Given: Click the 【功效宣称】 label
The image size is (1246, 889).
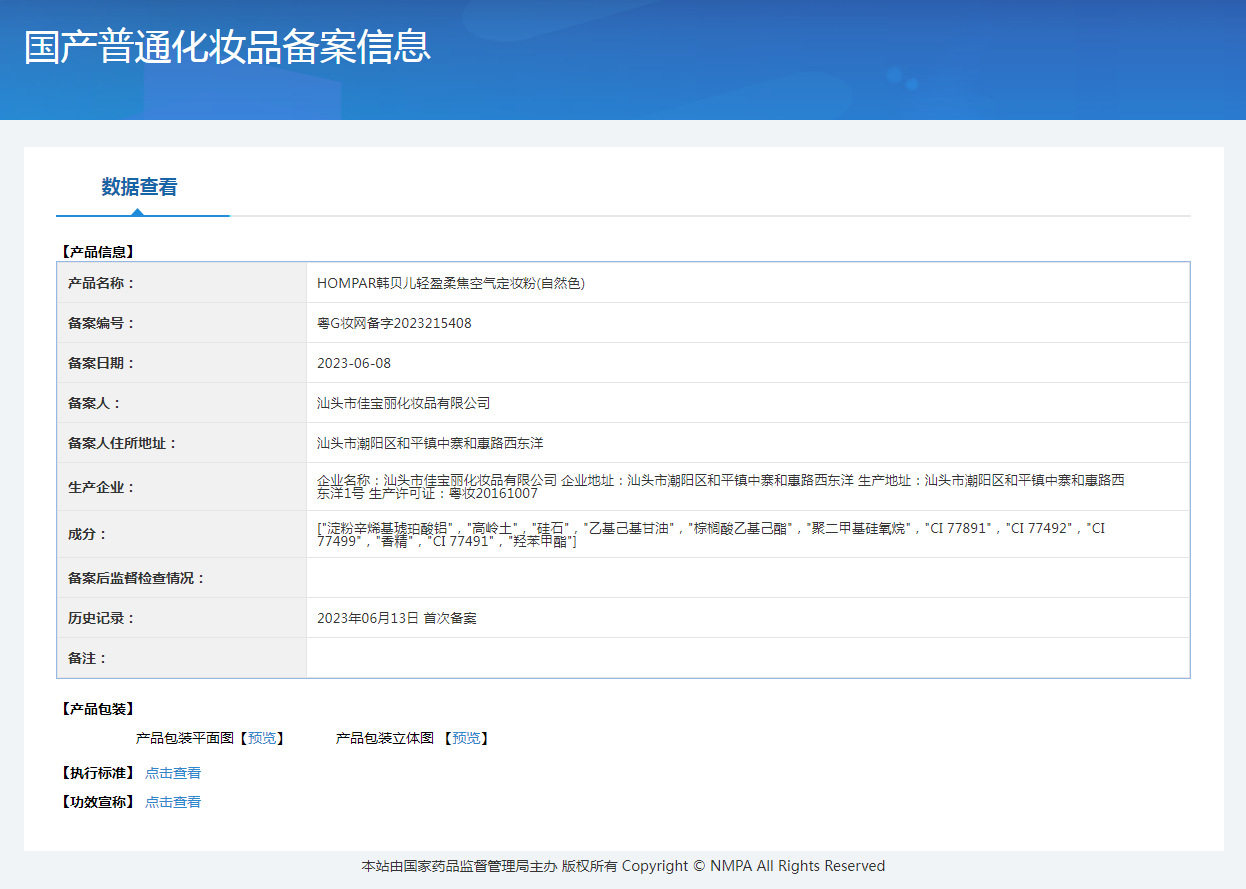Looking at the screenshot, I should [x=97, y=802].
